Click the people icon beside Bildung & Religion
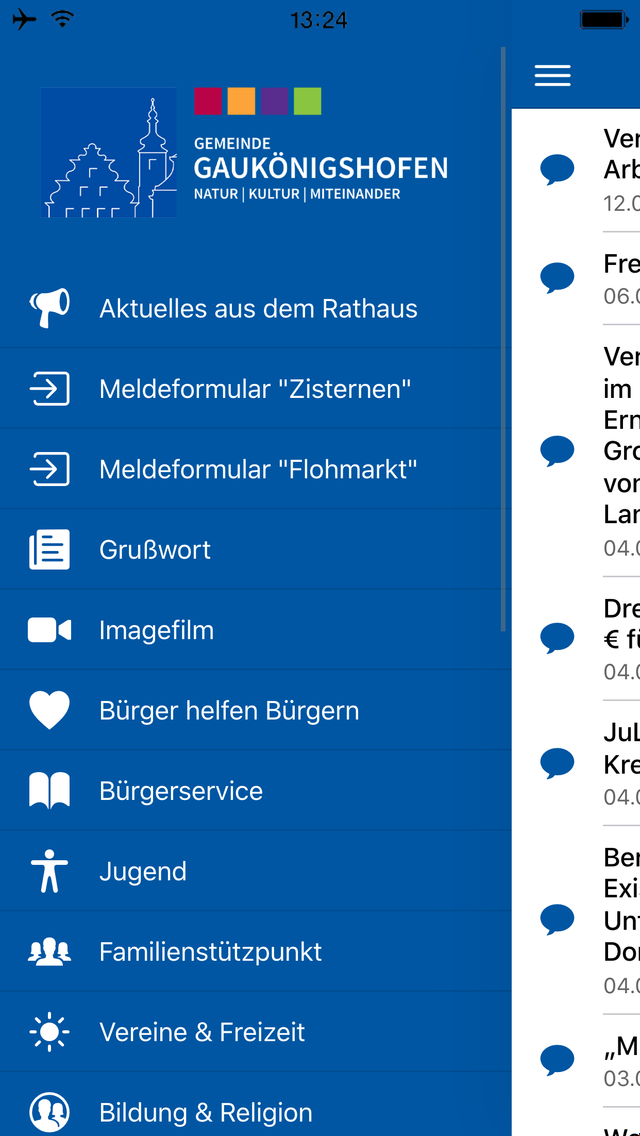 [x=49, y=1112]
